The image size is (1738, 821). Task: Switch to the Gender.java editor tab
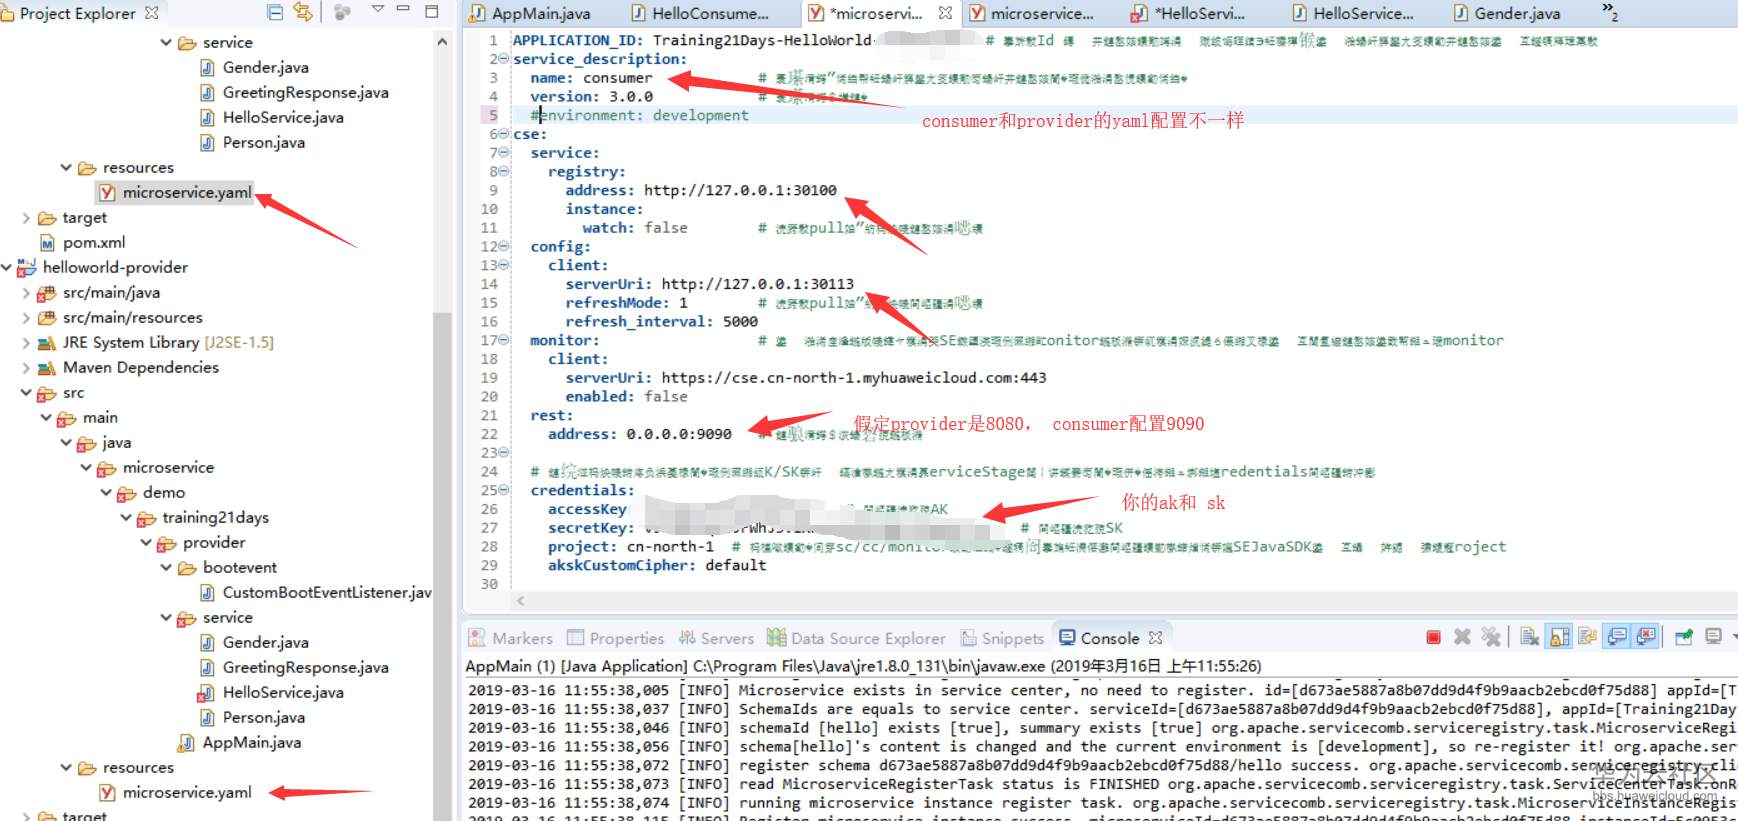point(1507,13)
